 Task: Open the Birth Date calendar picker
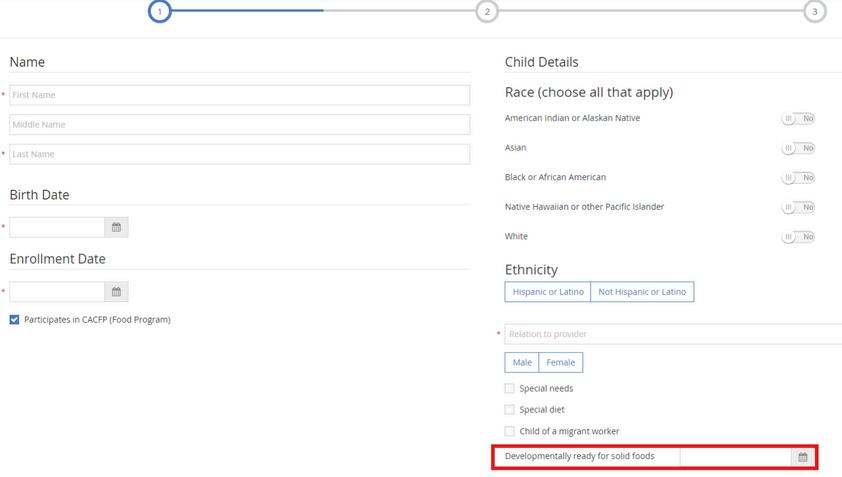[116, 228]
